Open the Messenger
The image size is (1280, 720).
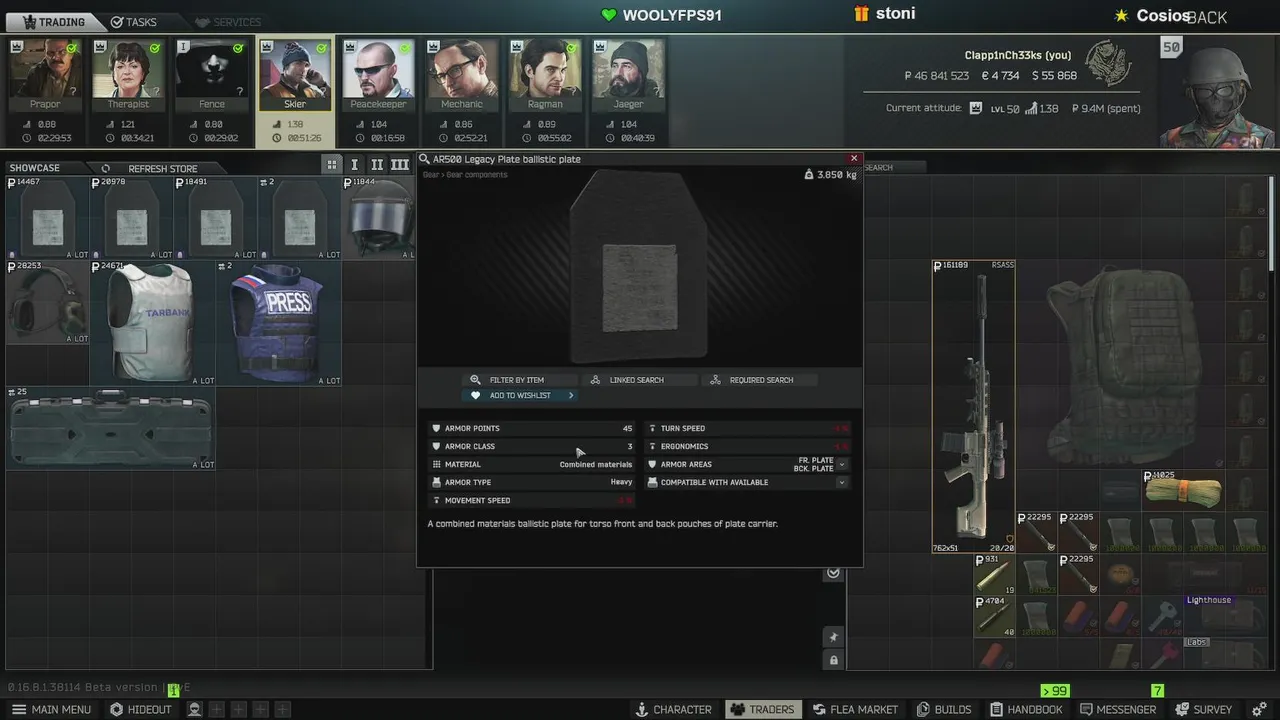(x=1117, y=709)
